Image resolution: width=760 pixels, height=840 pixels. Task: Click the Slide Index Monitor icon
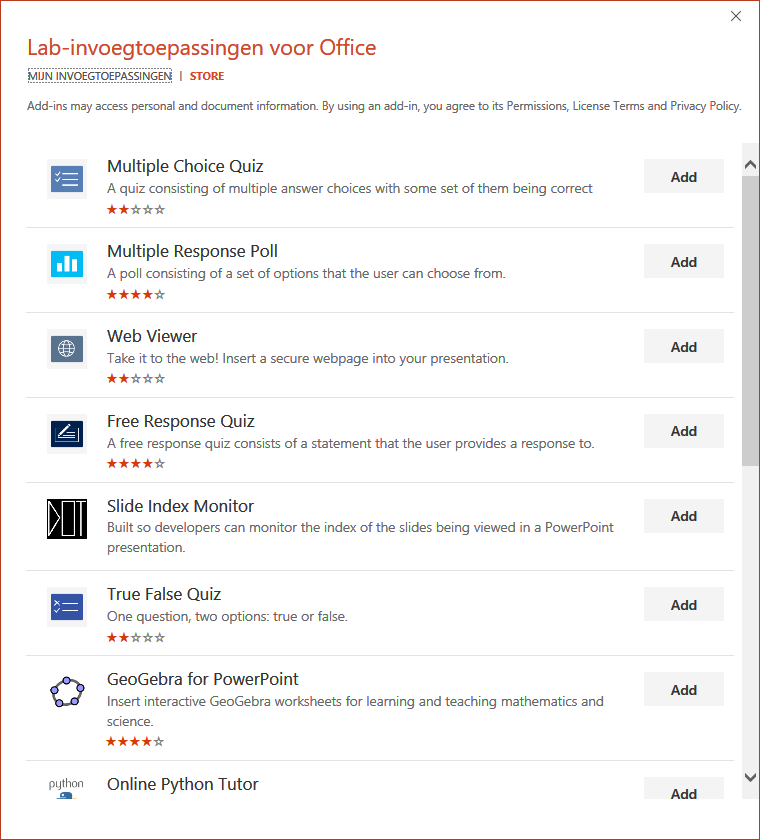67,518
